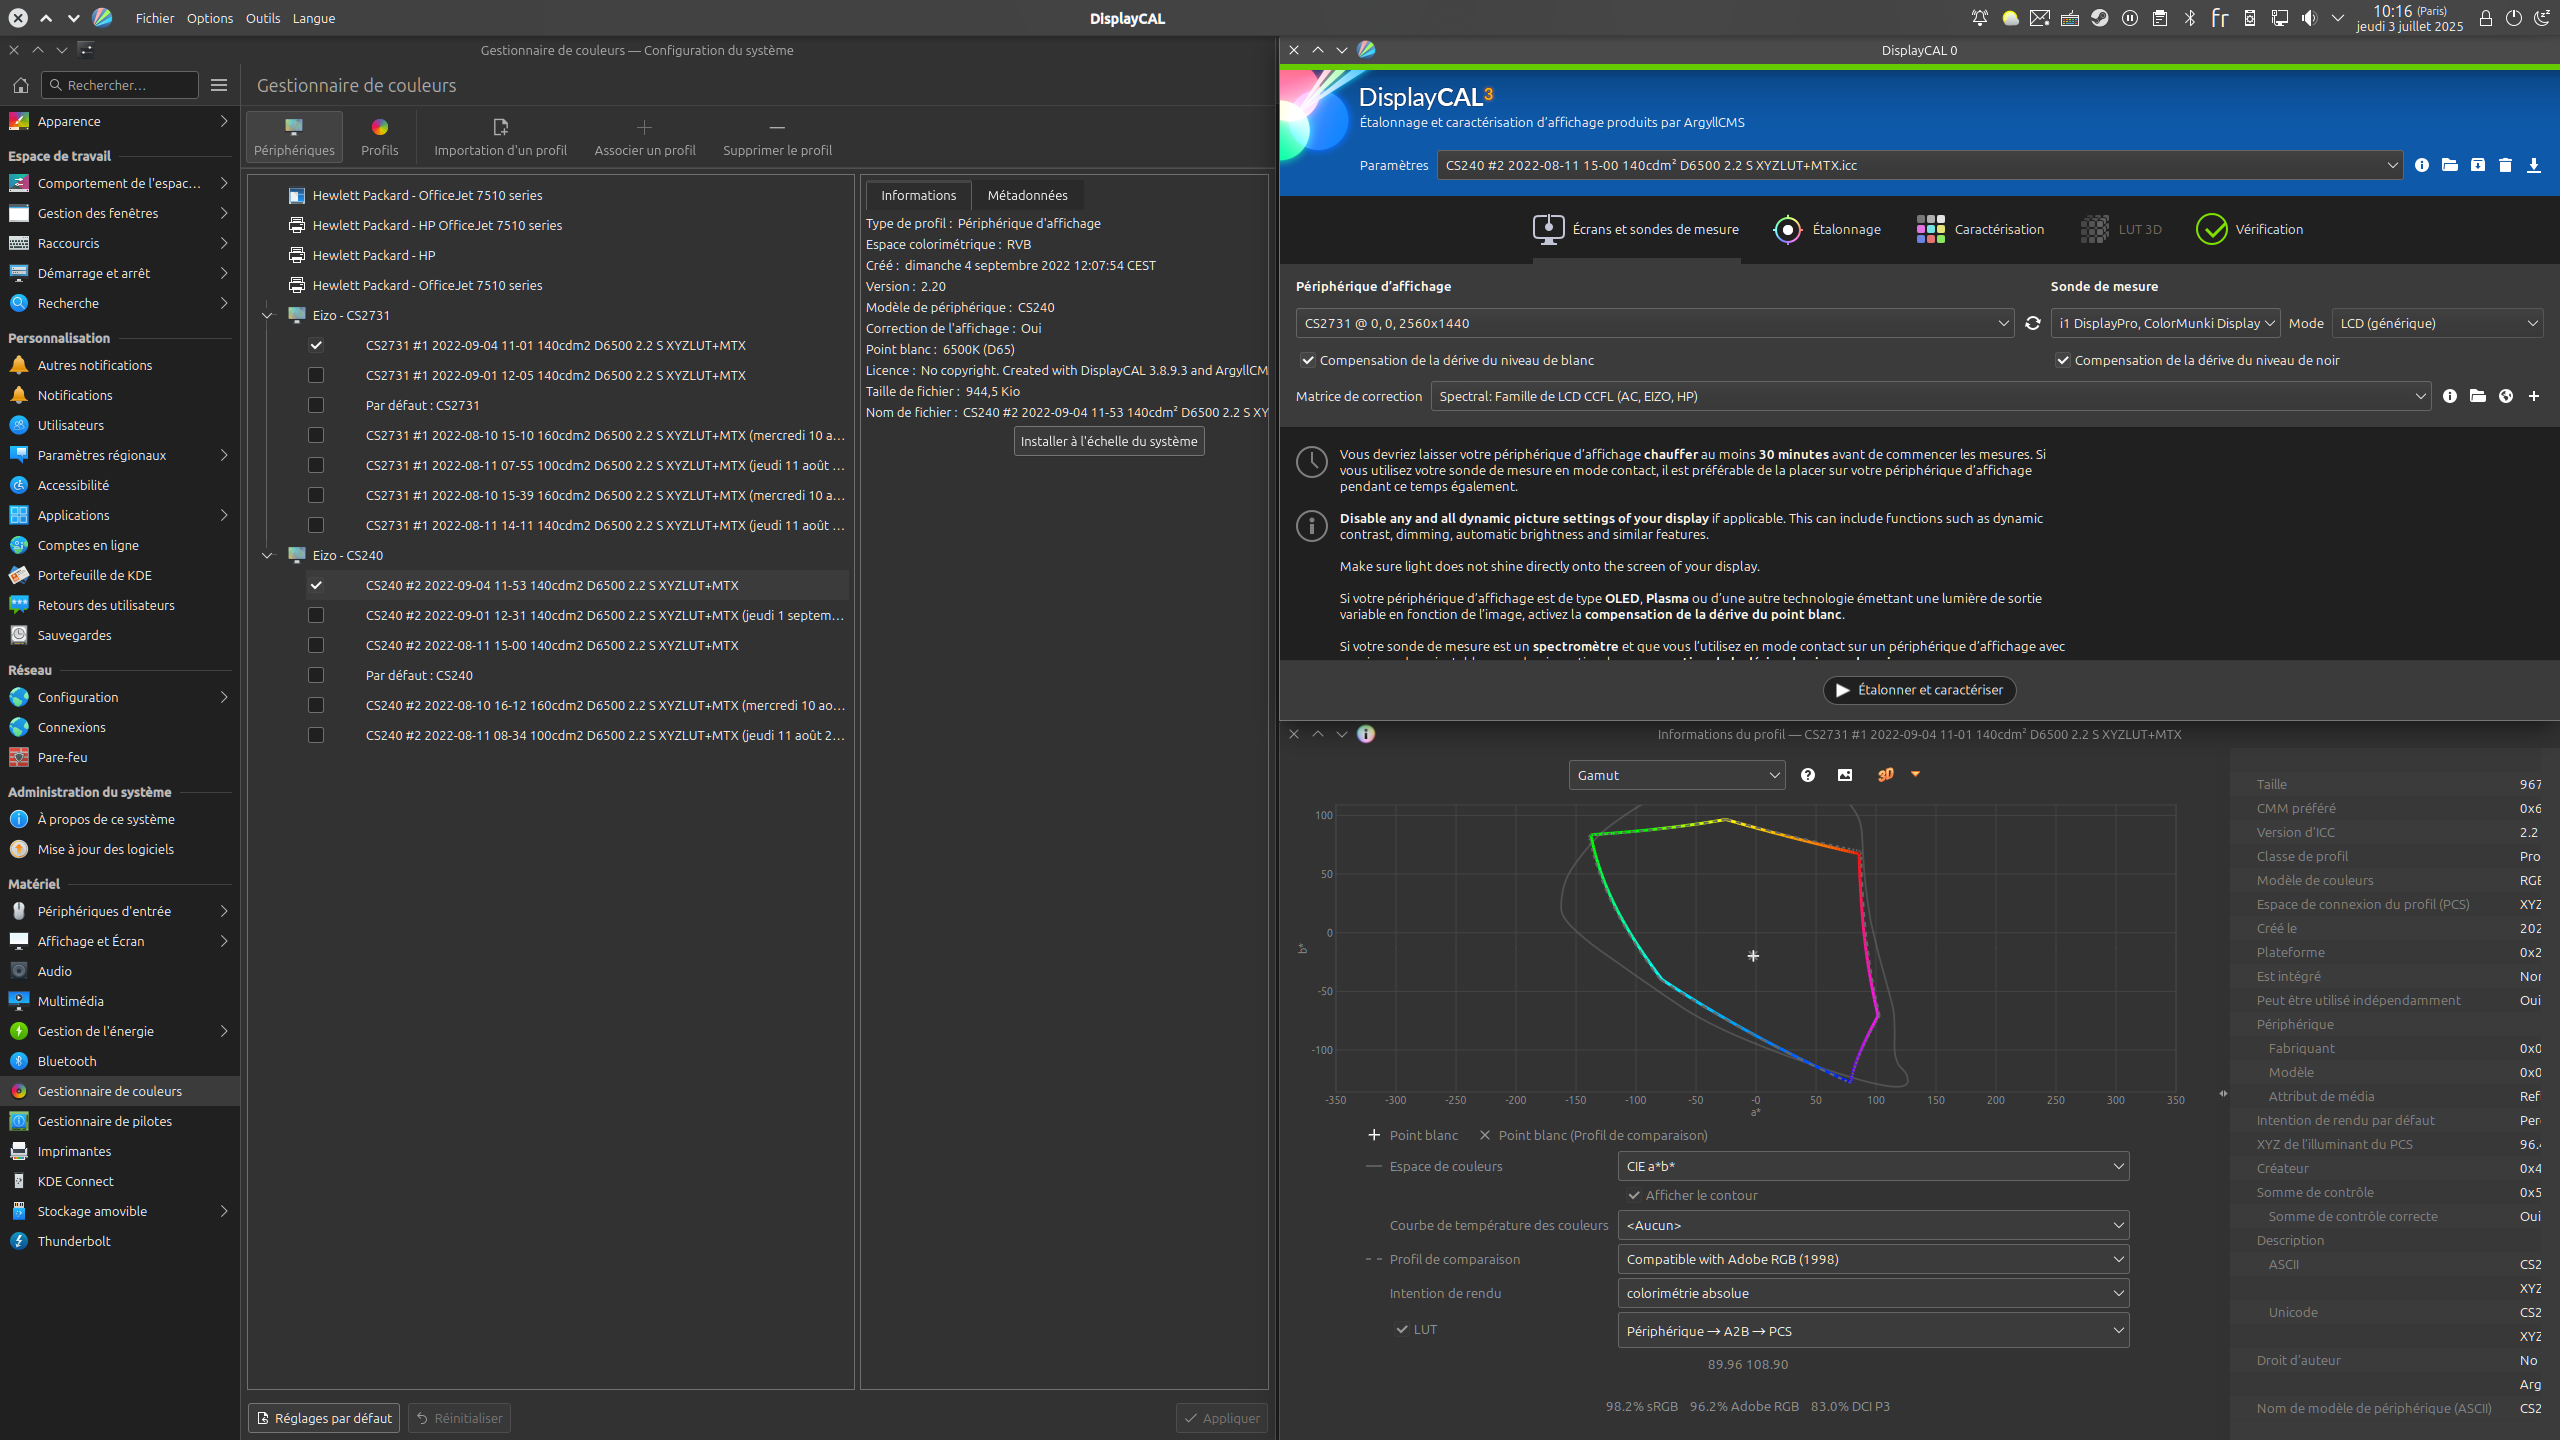Click the install profile download-arrow icon in DisplayCAL
The width and height of the screenshot is (2560, 1440).
click(2533, 165)
